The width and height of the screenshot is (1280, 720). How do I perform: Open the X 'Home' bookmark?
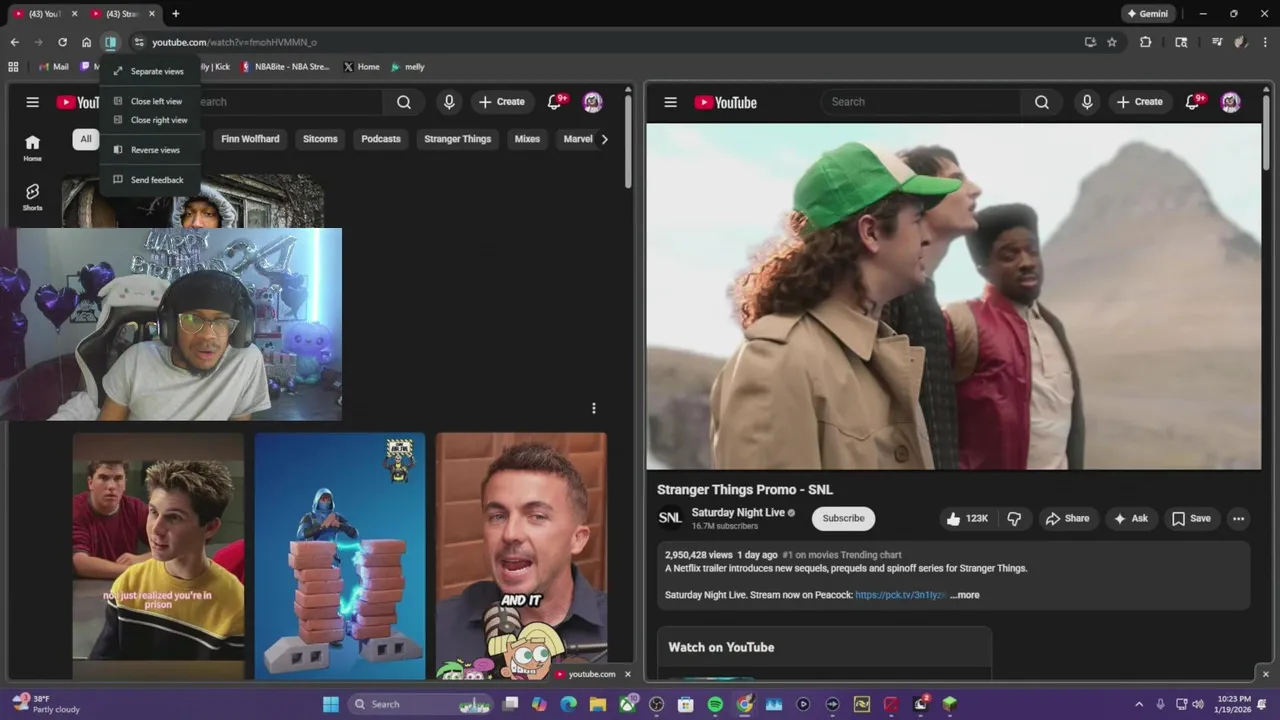(x=361, y=67)
